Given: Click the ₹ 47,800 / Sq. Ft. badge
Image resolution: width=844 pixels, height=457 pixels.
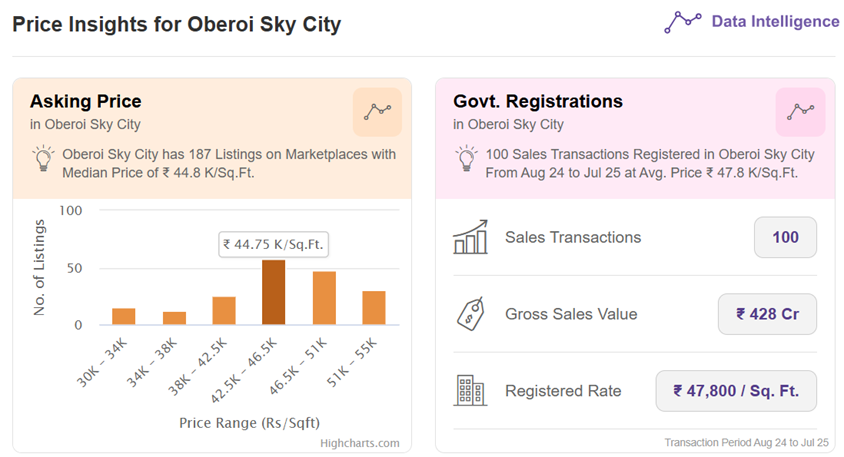Looking at the screenshot, I should point(736,391).
